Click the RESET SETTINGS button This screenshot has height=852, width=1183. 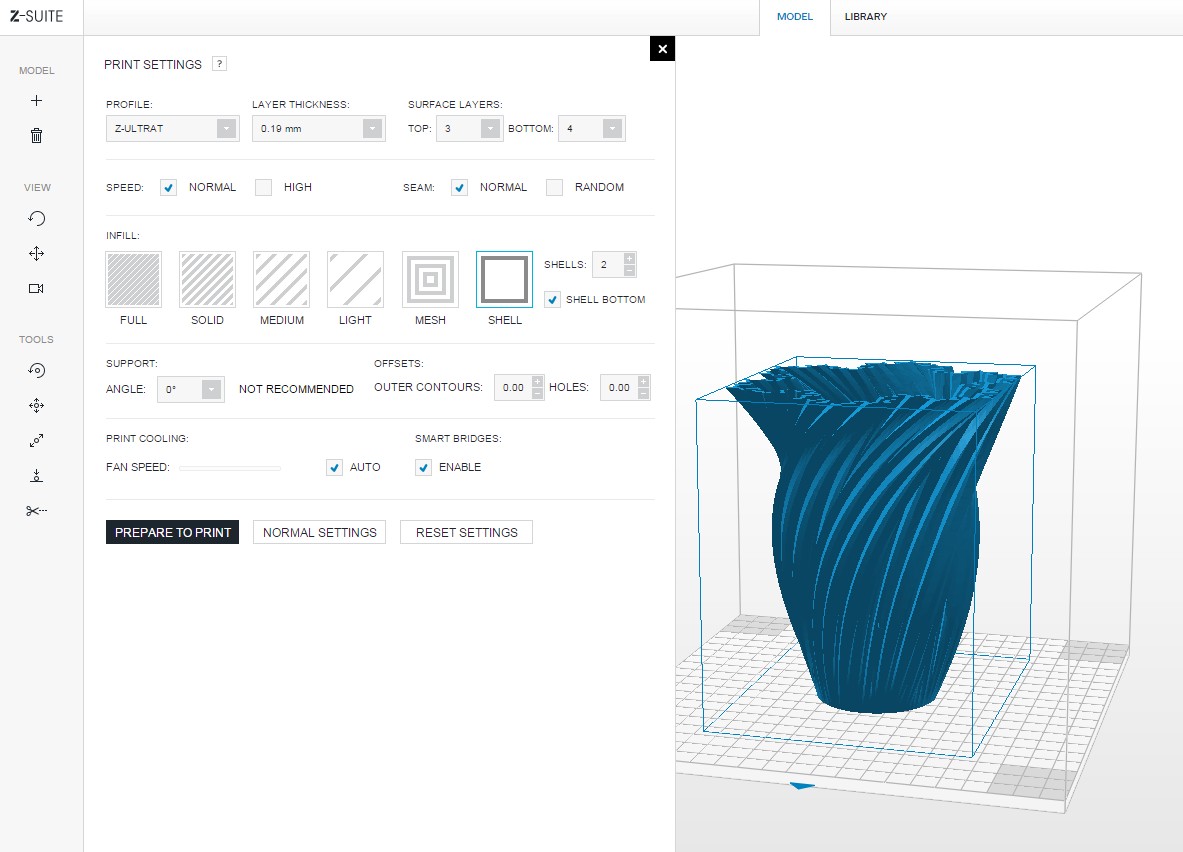coord(466,532)
